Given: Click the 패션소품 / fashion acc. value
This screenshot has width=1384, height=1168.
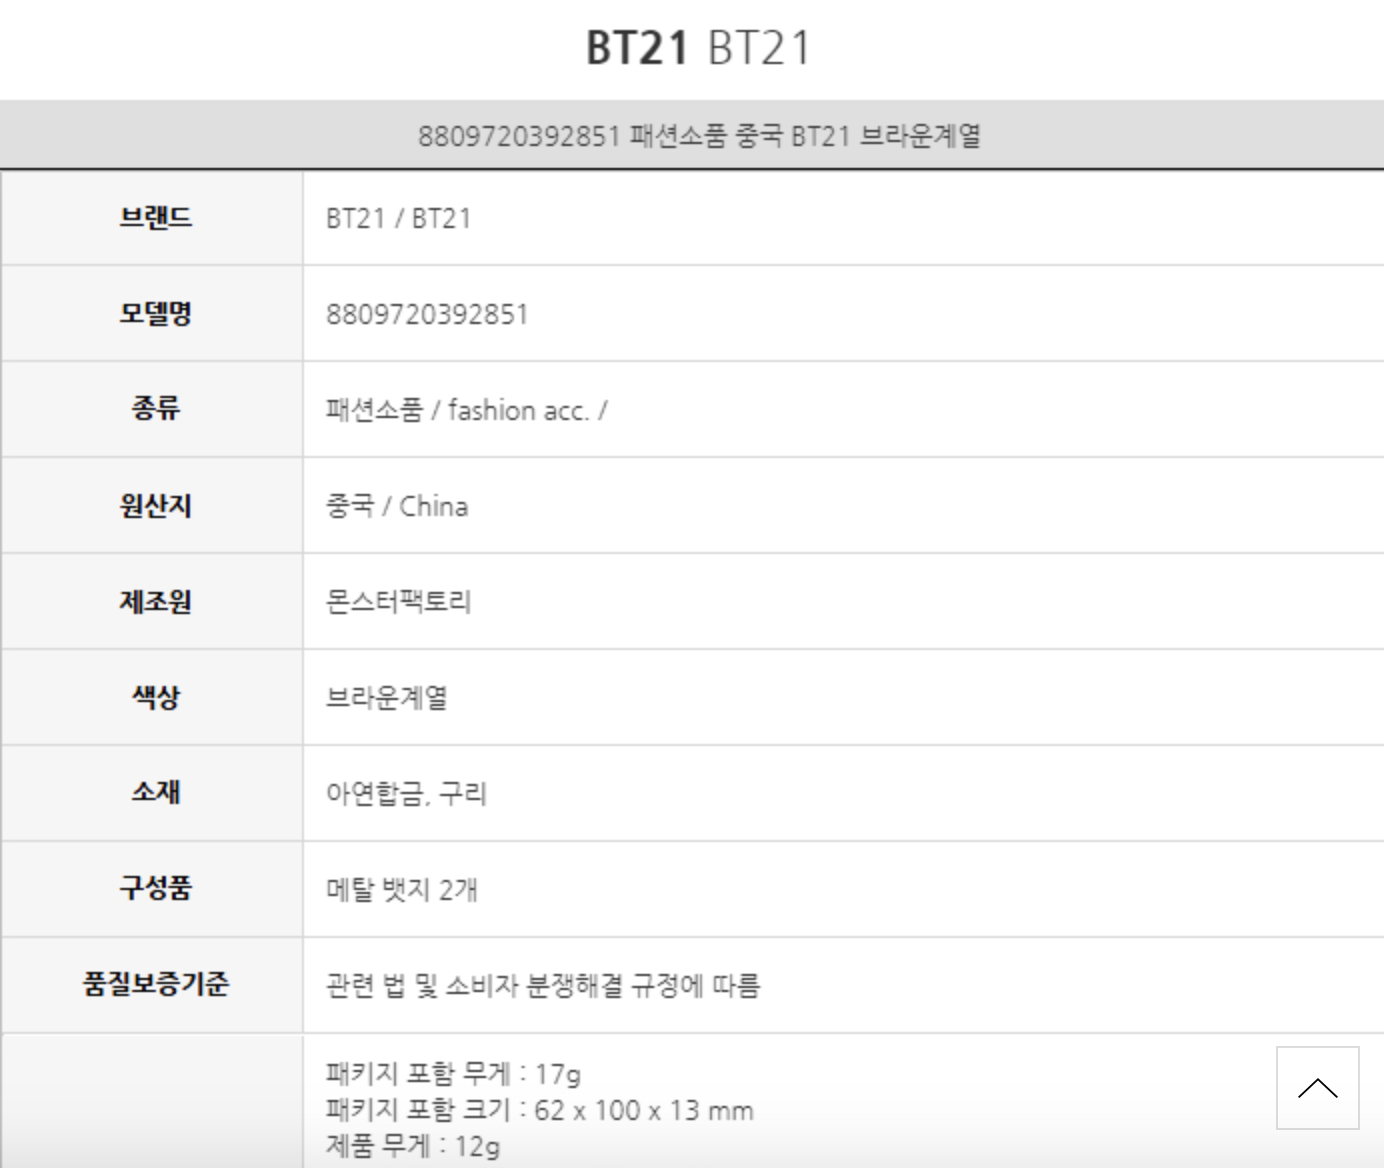Looking at the screenshot, I should click(466, 410).
